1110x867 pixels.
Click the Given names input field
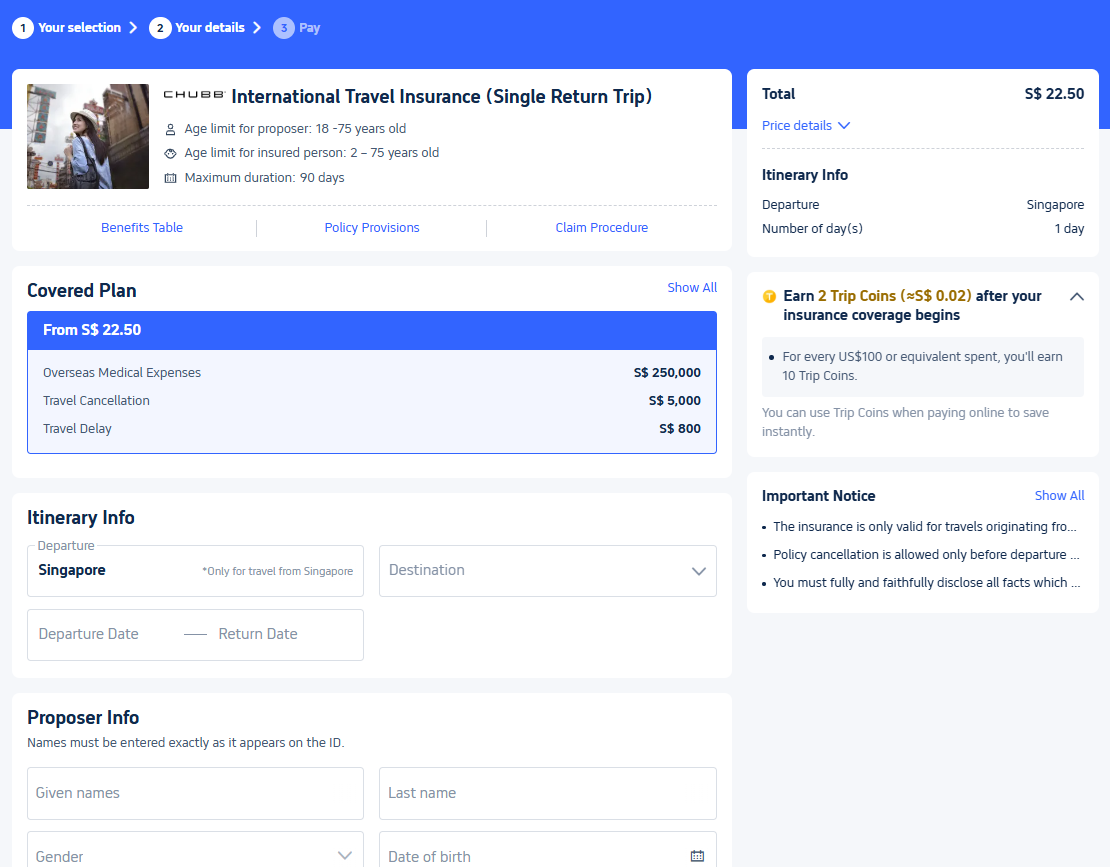click(195, 793)
